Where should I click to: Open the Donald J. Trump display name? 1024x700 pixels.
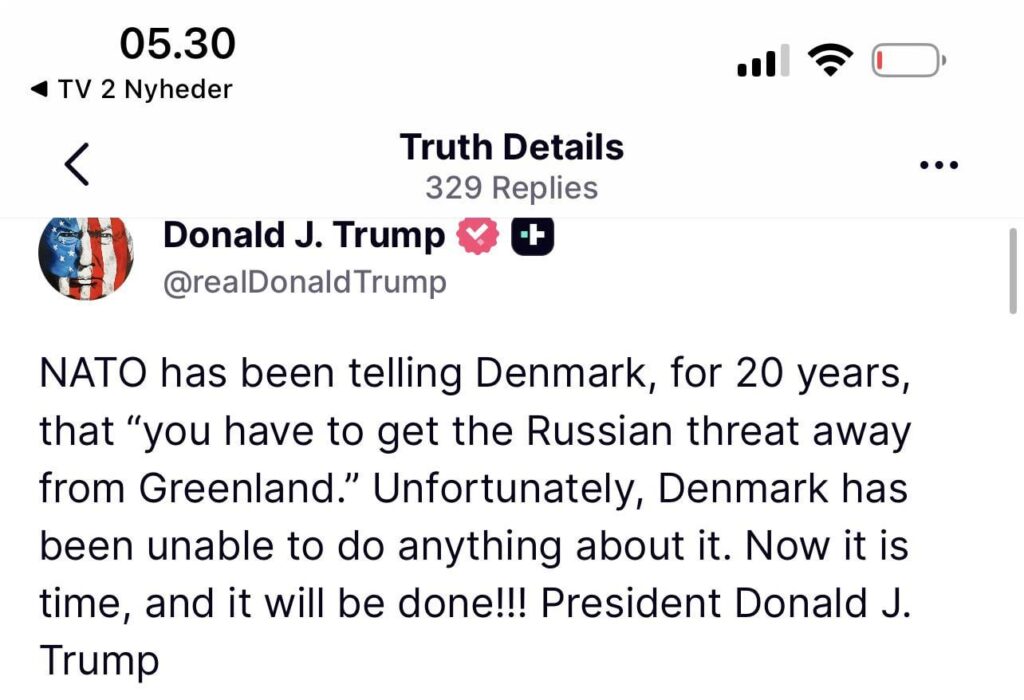303,236
